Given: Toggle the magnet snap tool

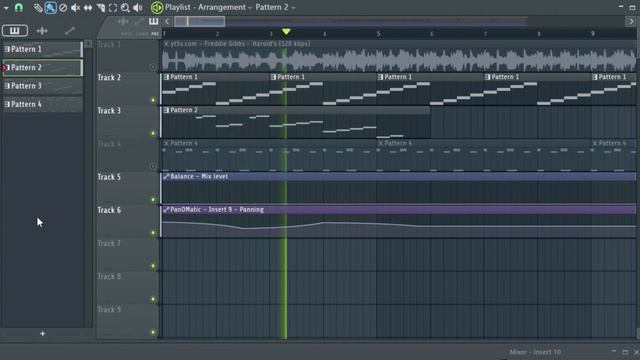Looking at the screenshot, I should [19, 7].
